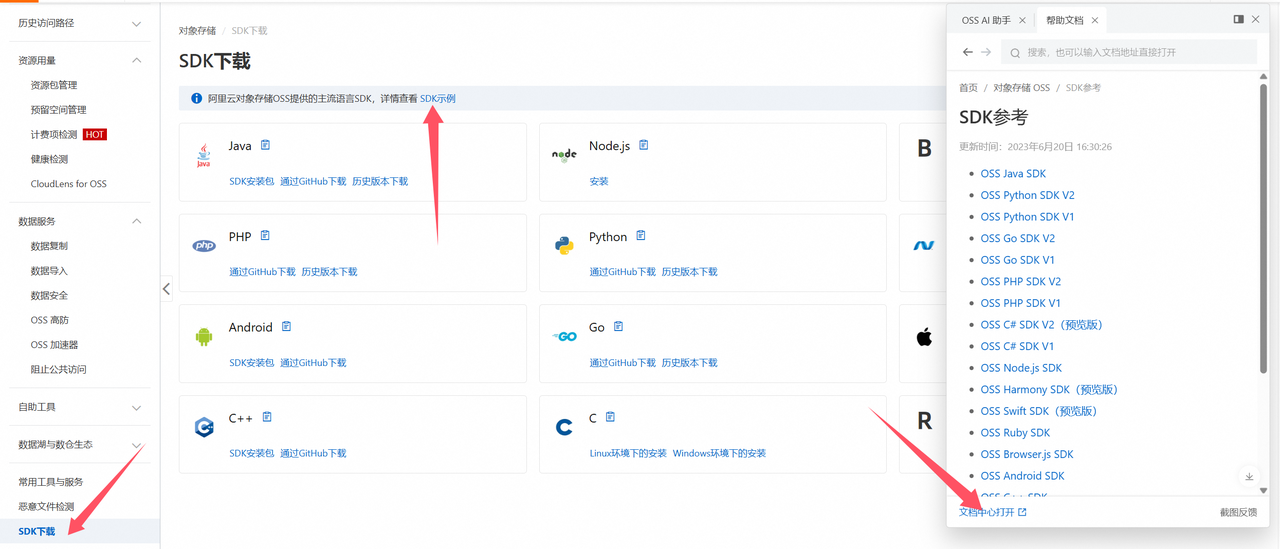Click the help panel search input field

coord(1129,52)
